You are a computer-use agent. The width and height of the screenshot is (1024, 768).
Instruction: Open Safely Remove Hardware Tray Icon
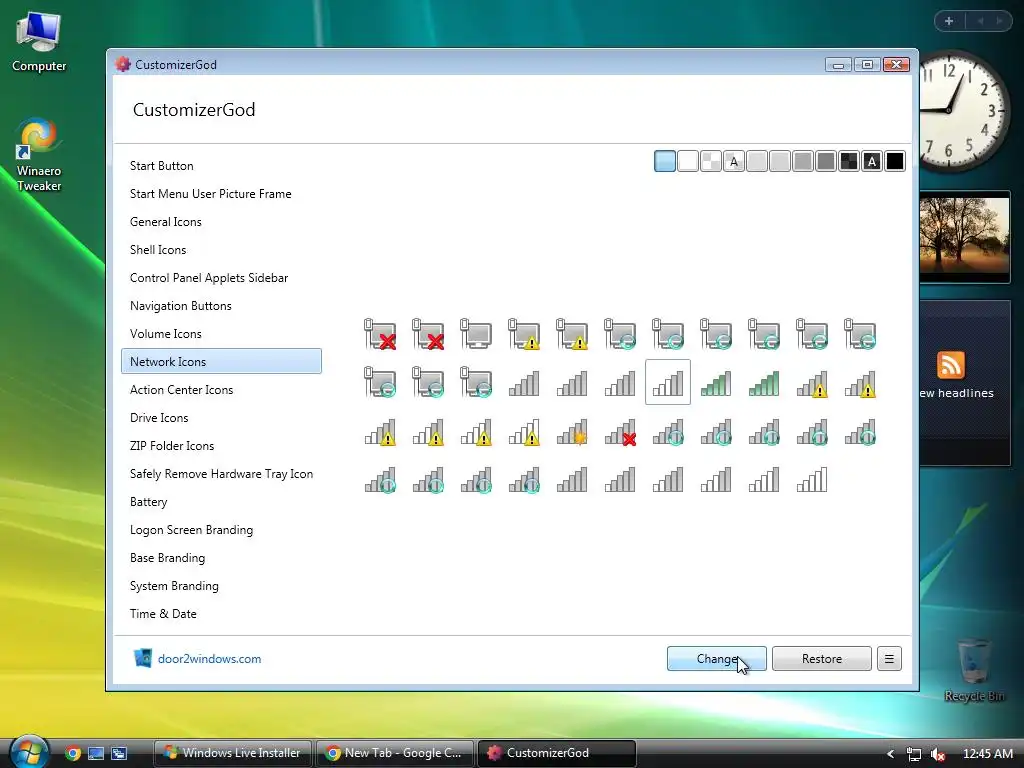[x=221, y=474]
